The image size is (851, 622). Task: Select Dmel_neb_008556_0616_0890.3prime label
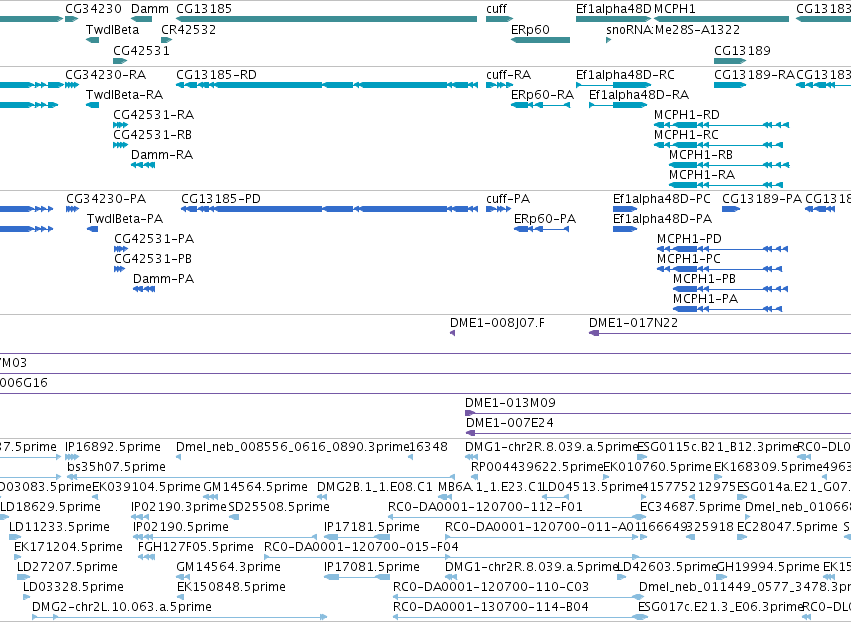pos(292,447)
